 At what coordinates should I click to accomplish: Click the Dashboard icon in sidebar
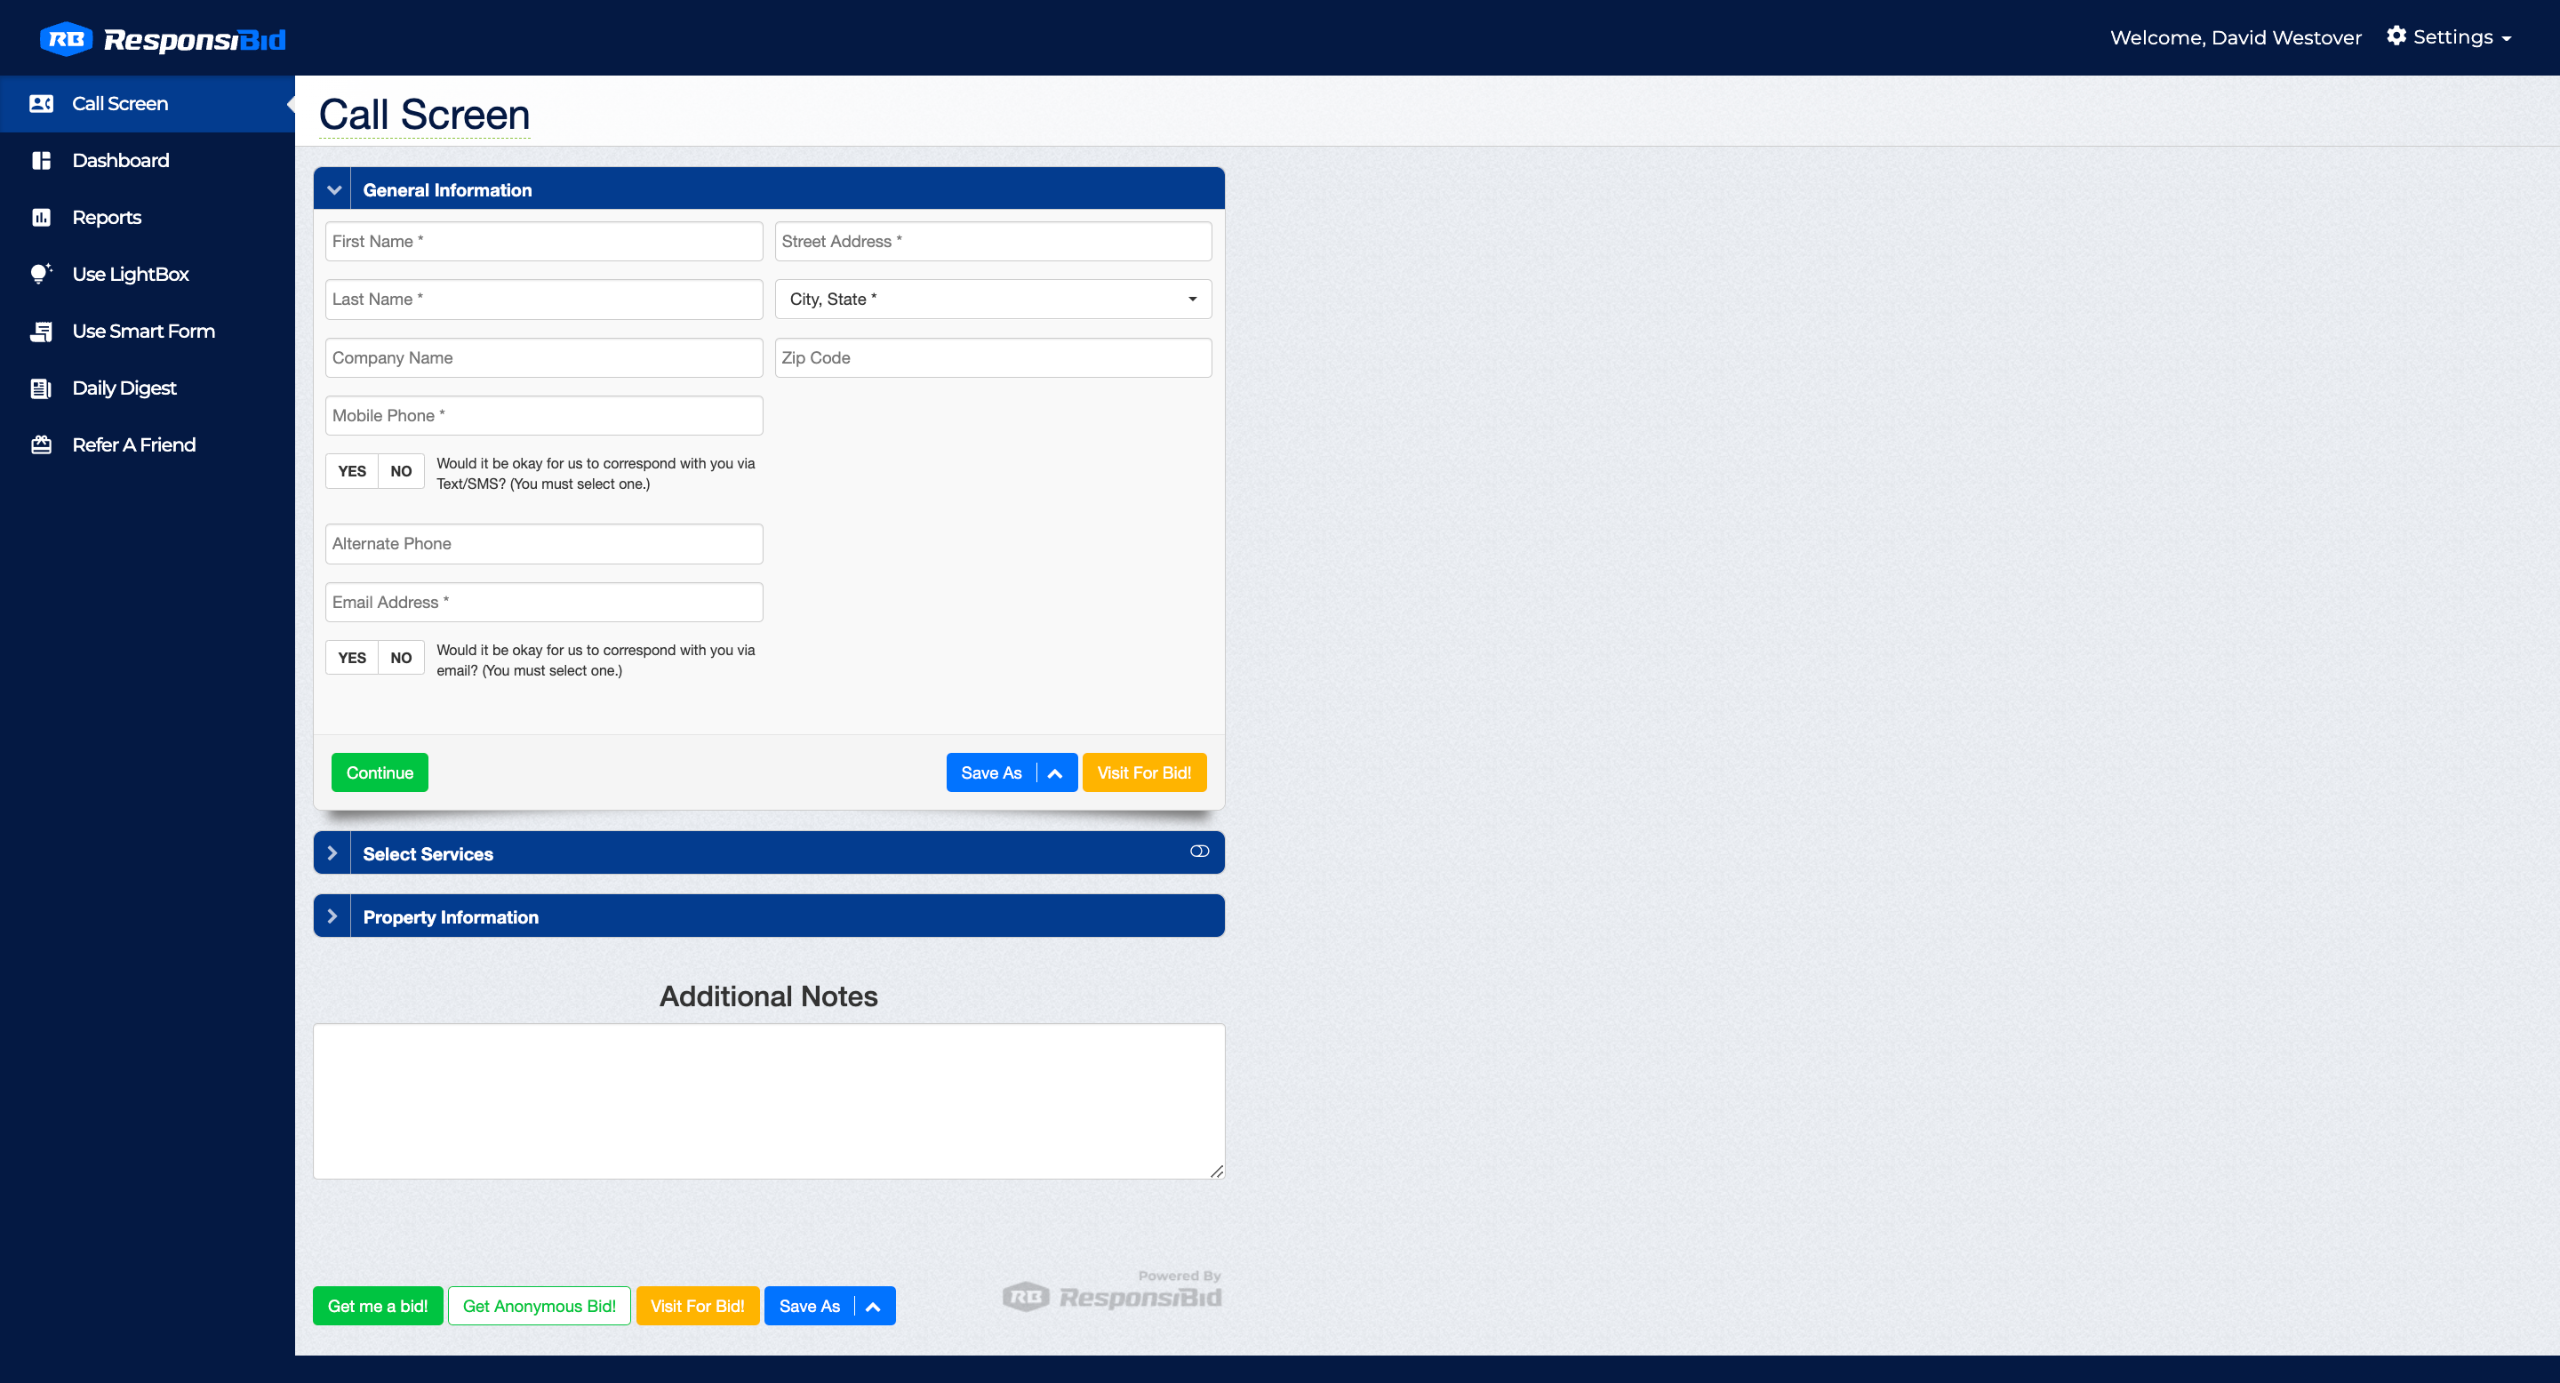41,161
